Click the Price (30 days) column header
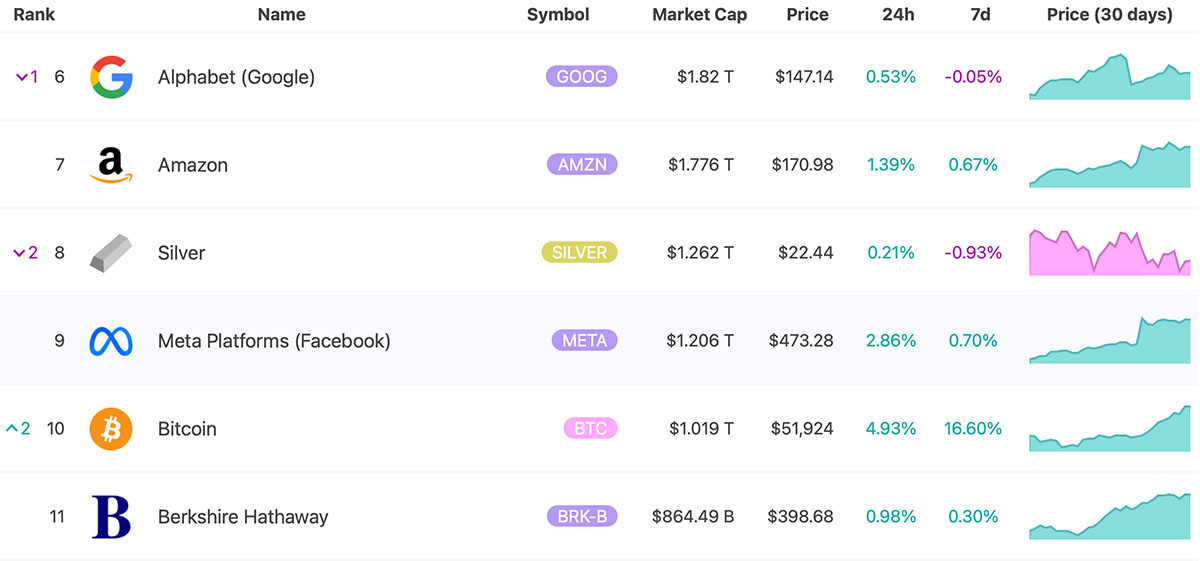1200x561 pixels. (1110, 15)
